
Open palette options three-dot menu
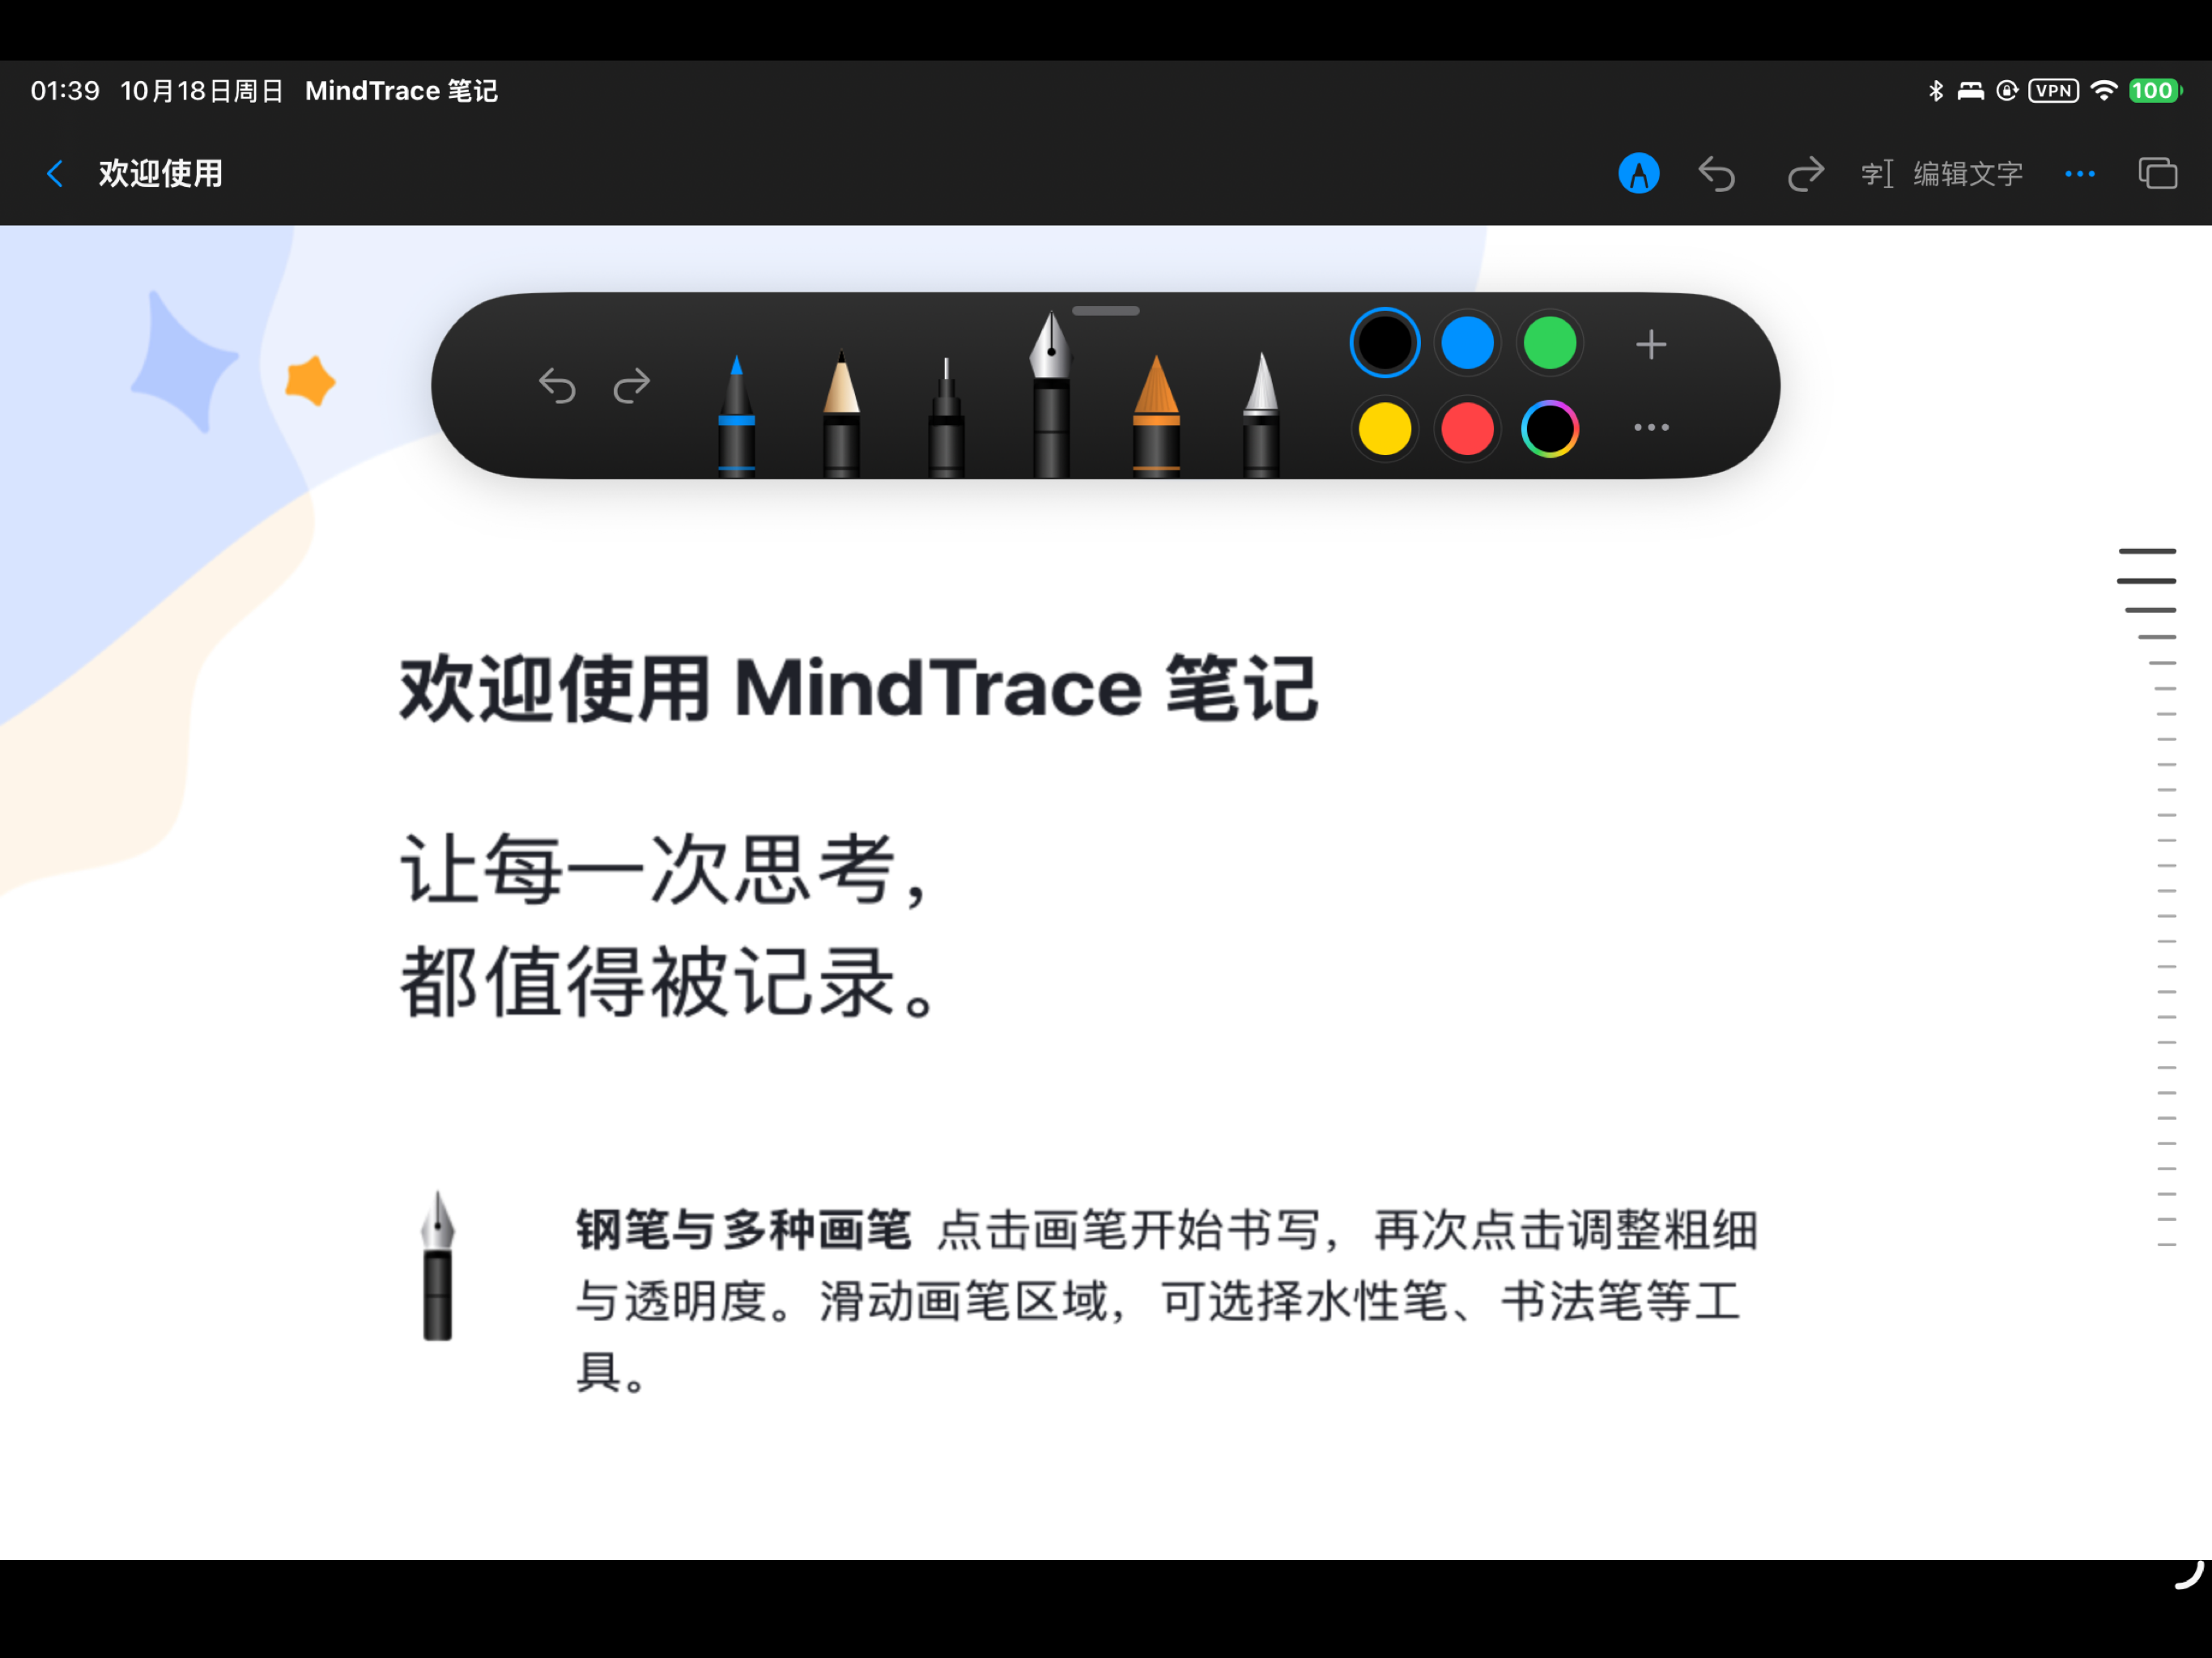[1651, 427]
